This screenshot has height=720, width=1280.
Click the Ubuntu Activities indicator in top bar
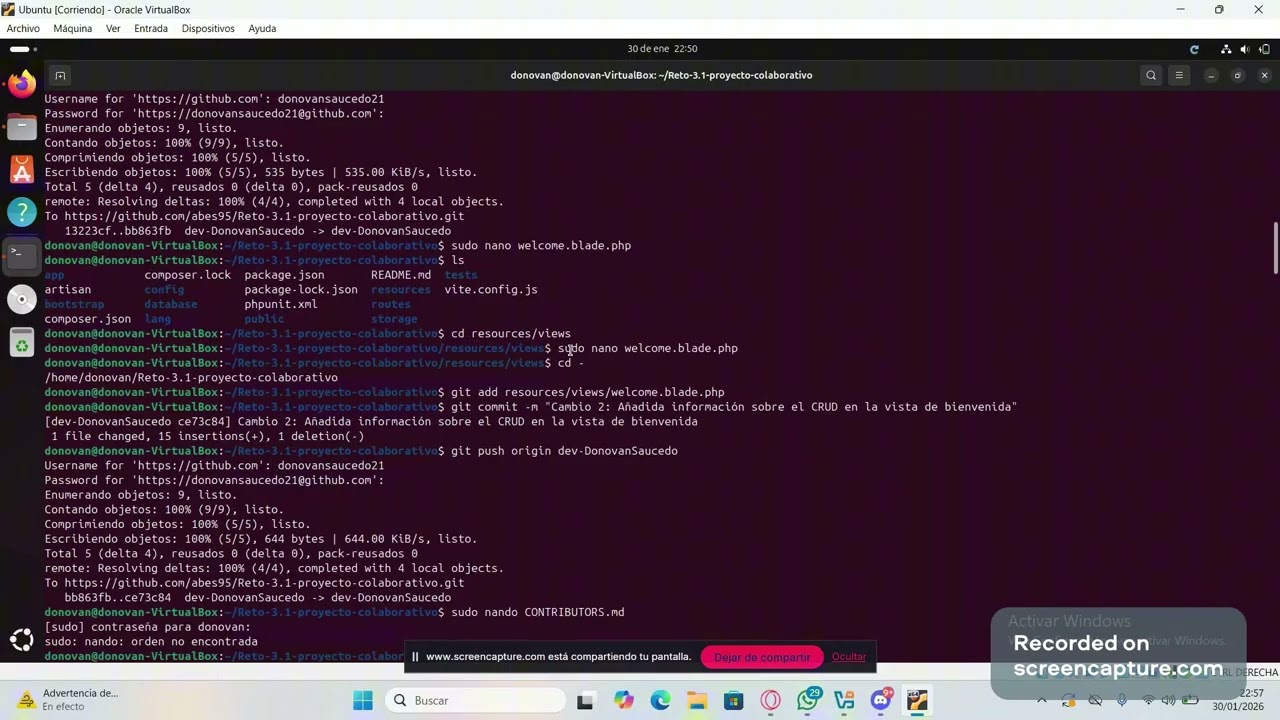pos(21,49)
